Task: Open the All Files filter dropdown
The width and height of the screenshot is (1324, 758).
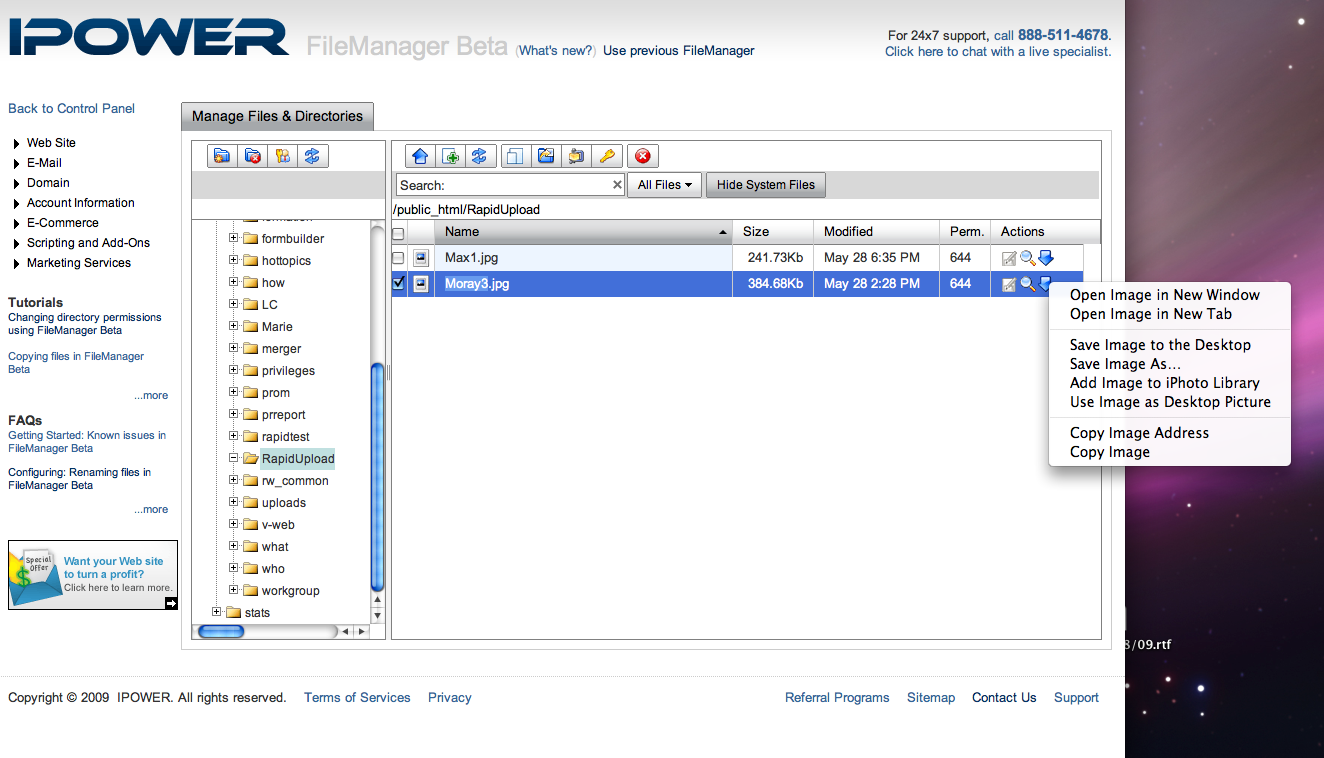Action: click(664, 185)
